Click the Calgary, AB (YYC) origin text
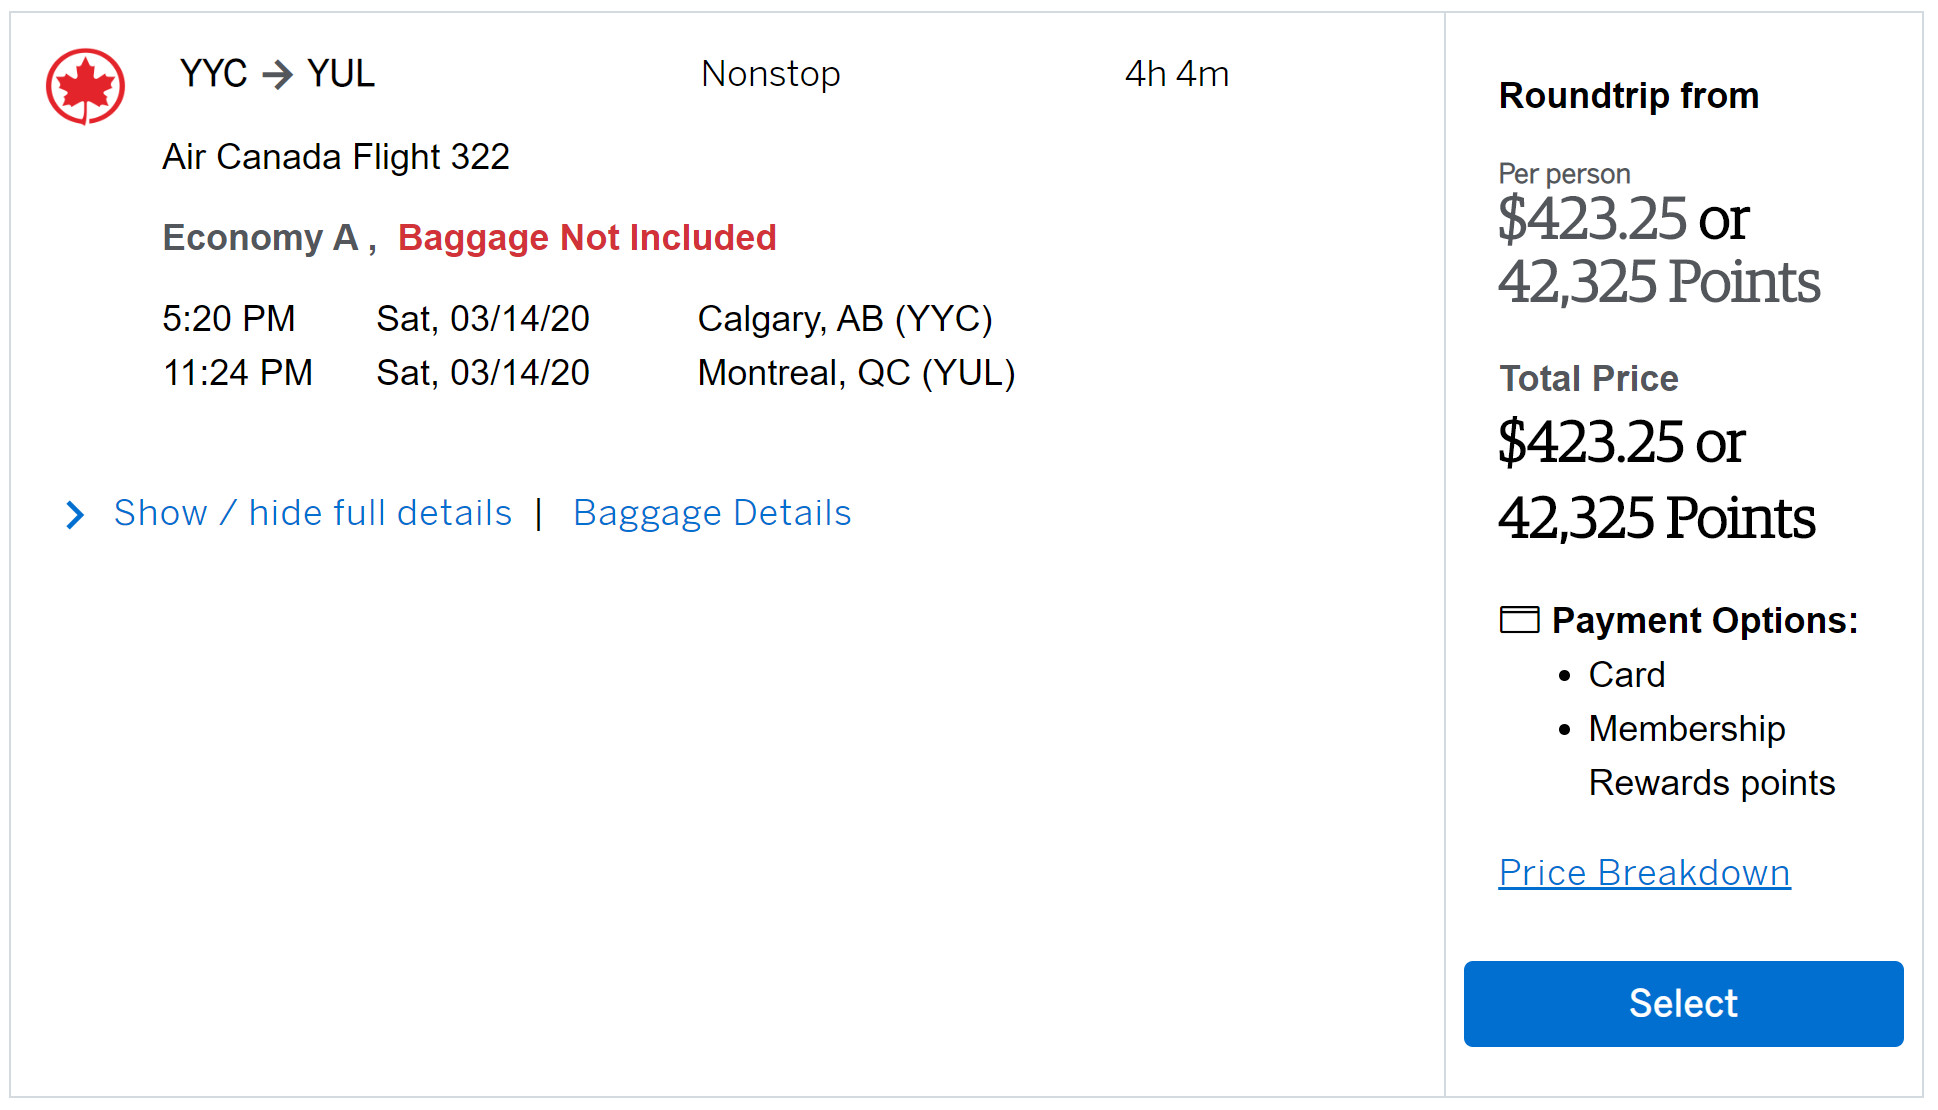This screenshot has width=1938, height=1110. (845, 319)
